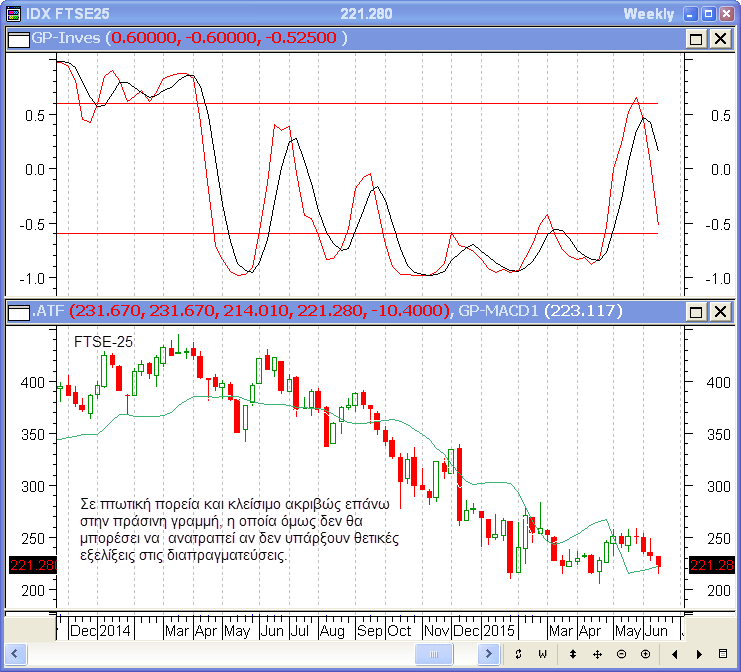This screenshot has height=672, width=741.
Task: Click the zoom out minus-circle icon
Action: [x=621, y=654]
